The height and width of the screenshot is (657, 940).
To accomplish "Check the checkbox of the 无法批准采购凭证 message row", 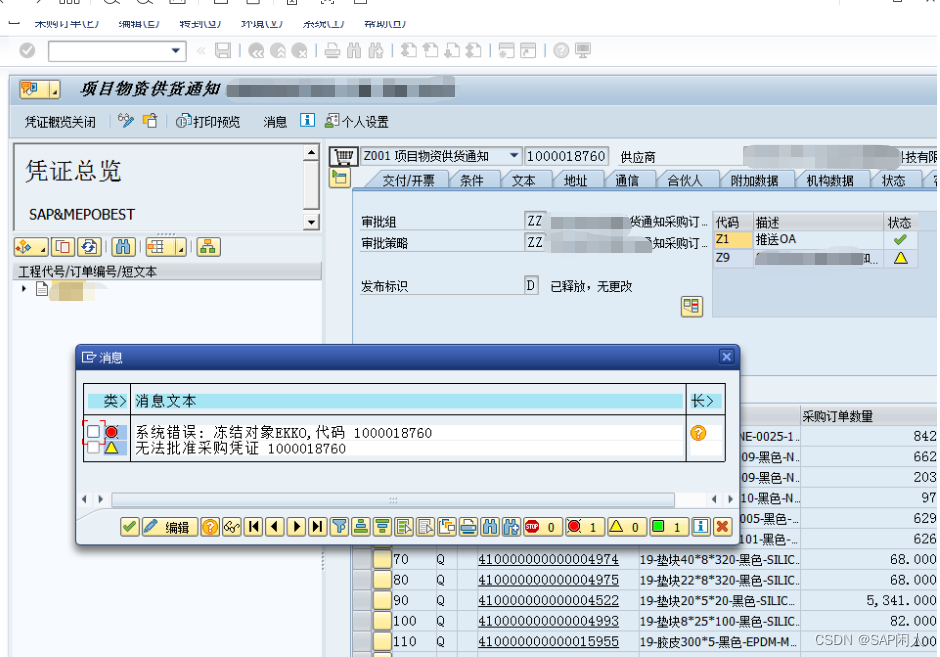I will (94, 448).
